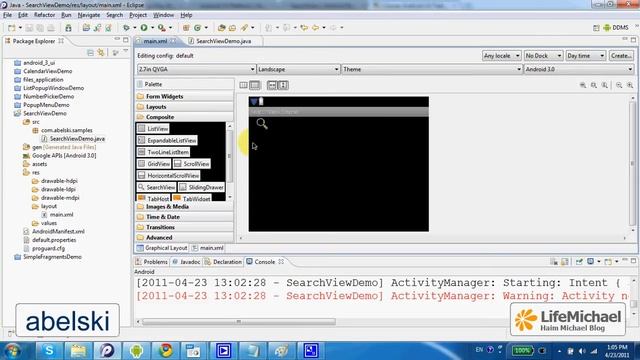Select the SlidingDrawer palette widget
This screenshot has width=640, height=360.
pyautogui.click(x=202, y=187)
